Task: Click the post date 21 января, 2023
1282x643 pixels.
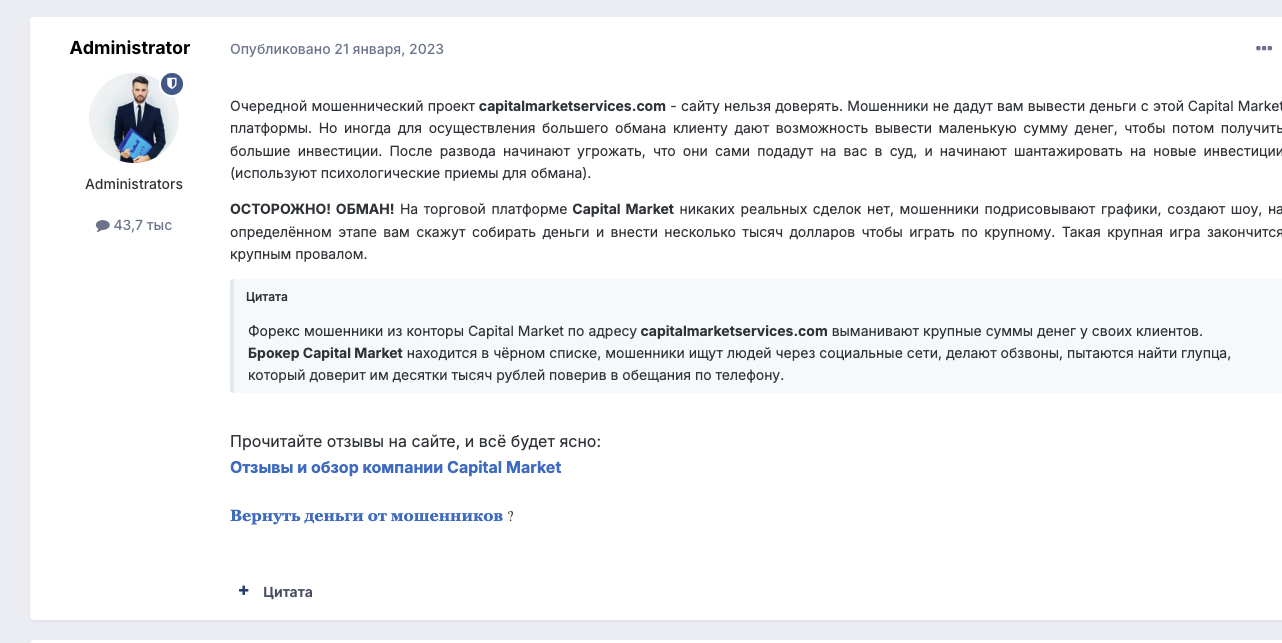Action: click(x=389, y=49)
